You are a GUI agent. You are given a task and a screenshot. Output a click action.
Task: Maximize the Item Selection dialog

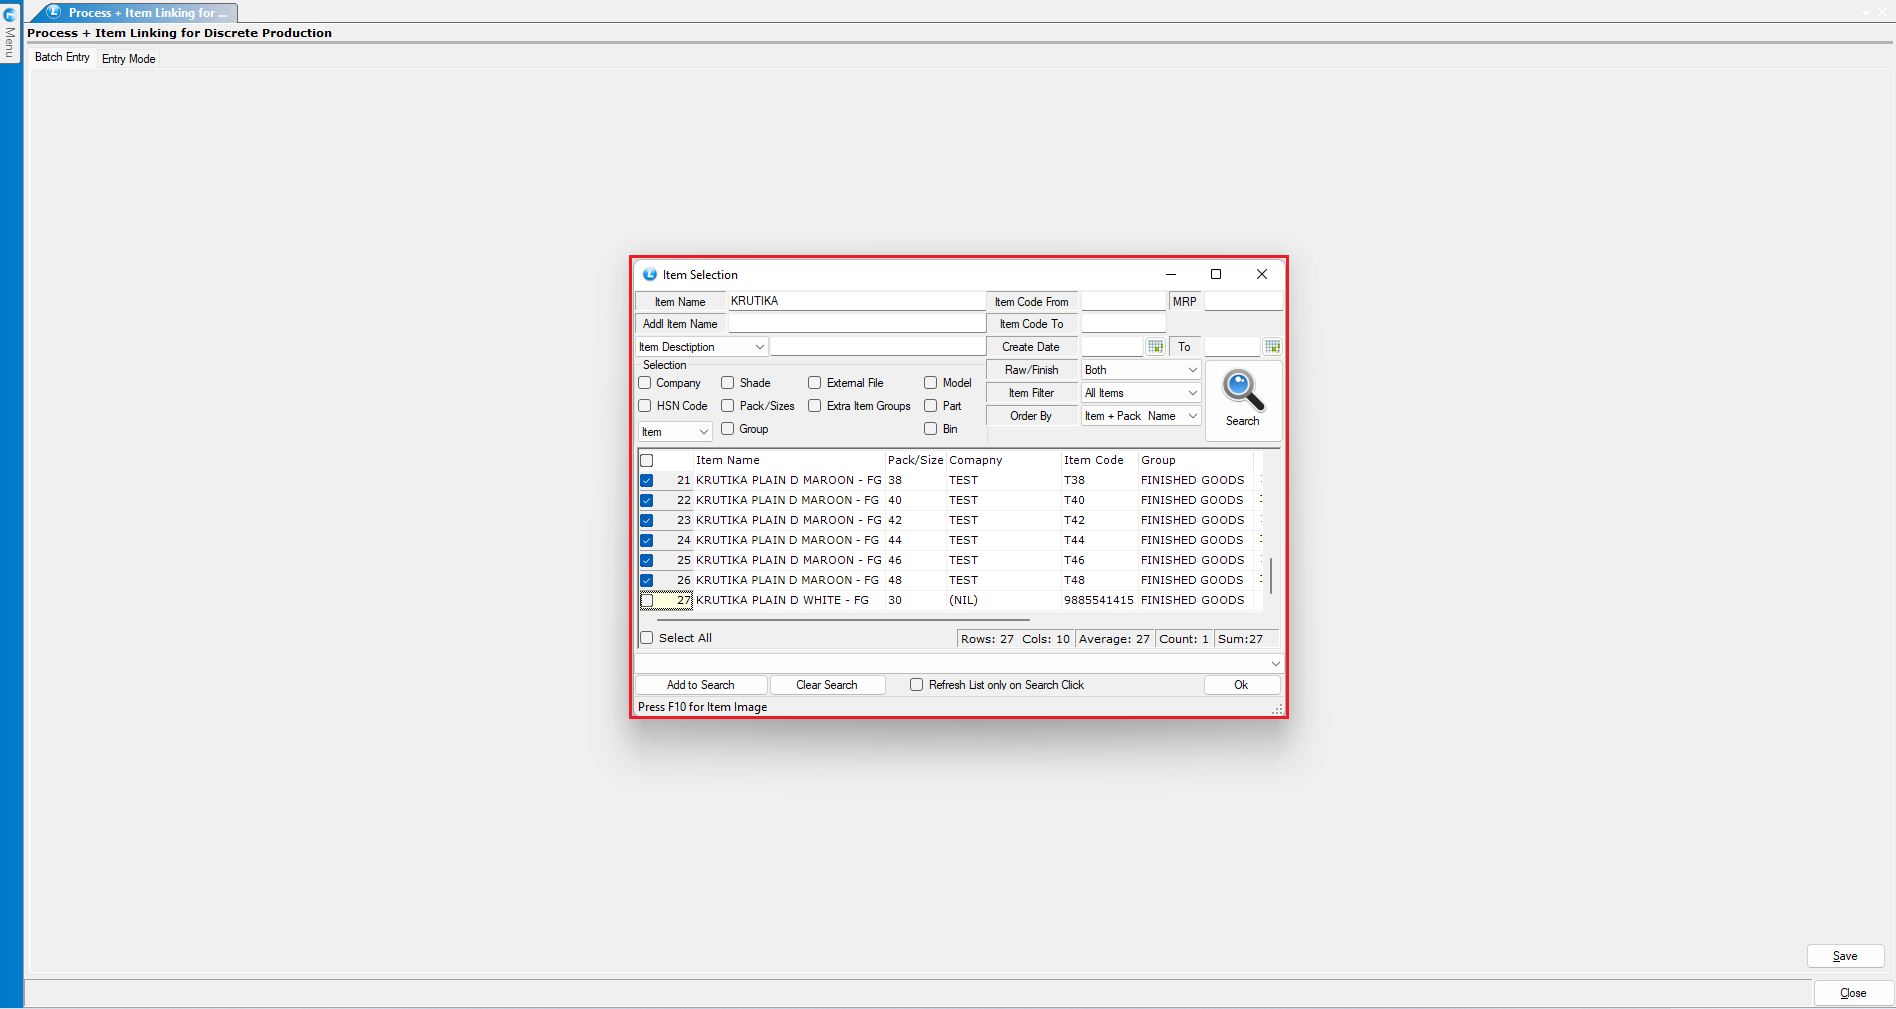point(1216,274)
